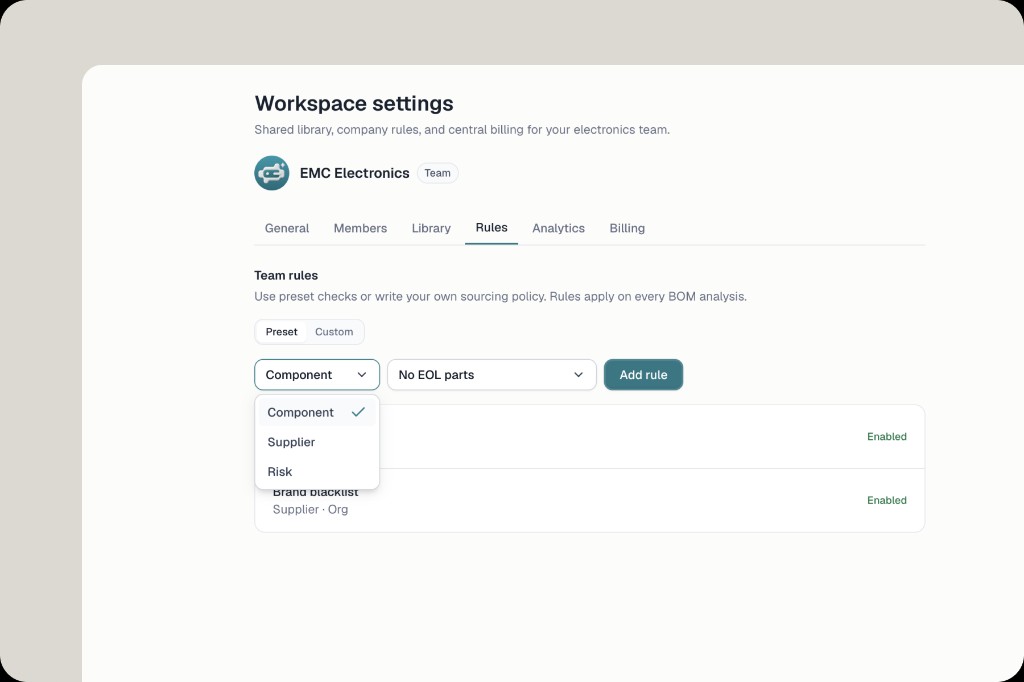This screenshot has width=1024, height=682.
Task: Open the Library tab
Action: [x=431, y=228]
